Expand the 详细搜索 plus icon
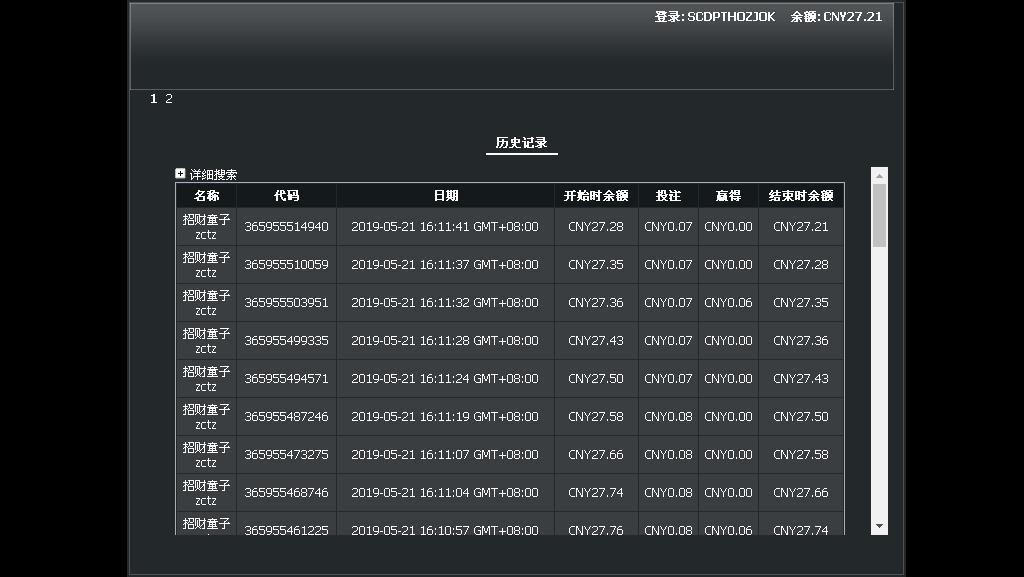Image resolution: width=1024 pixels, height=577 pixels. [x=180, y=174]
